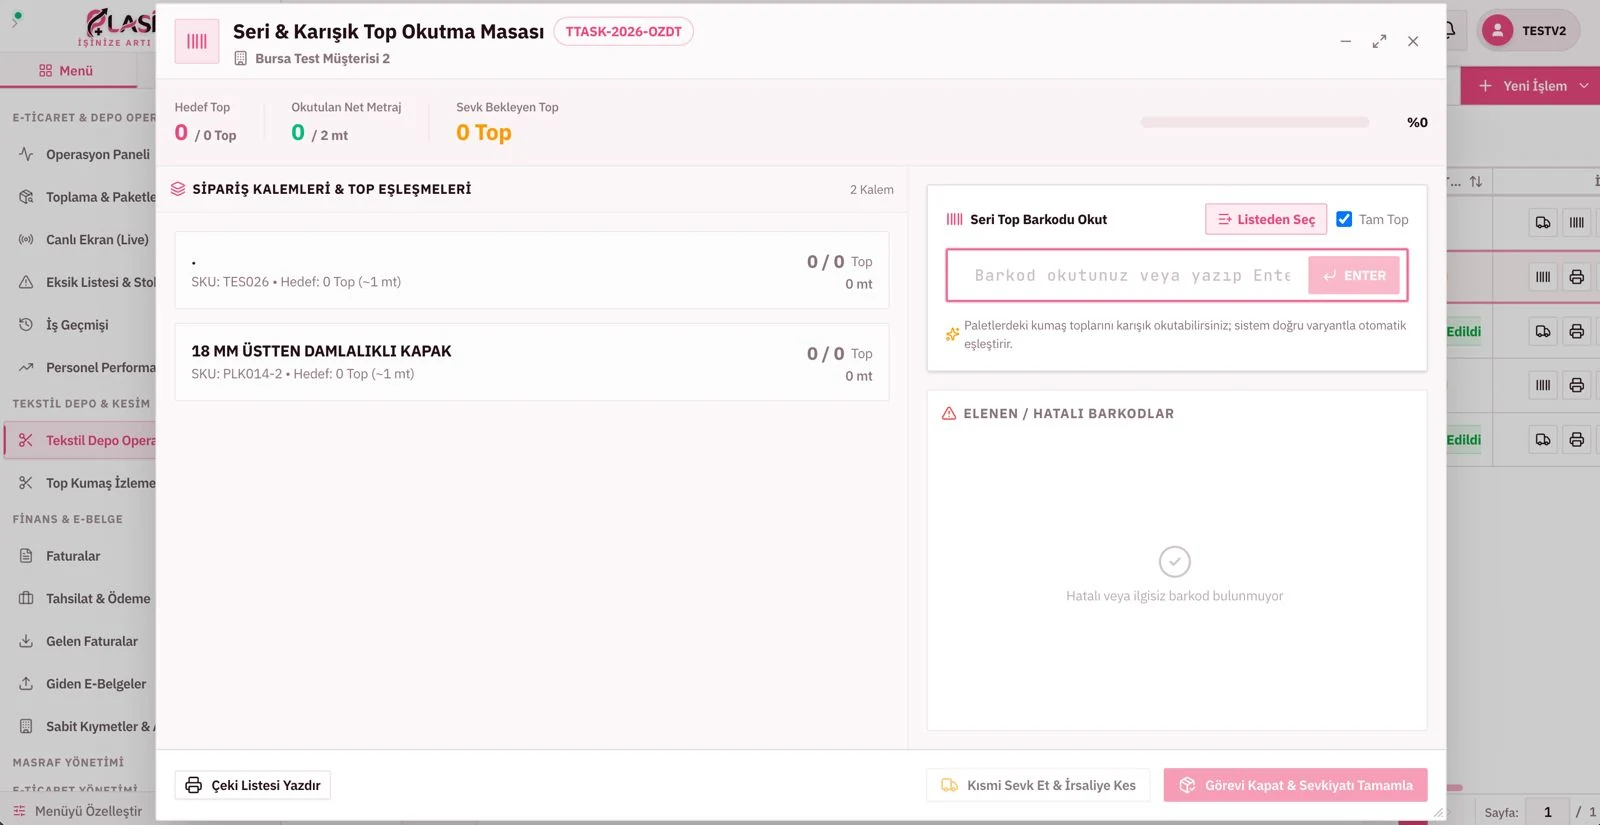The width and height of the screenshot is (1600, 825).
Task: Click barcode icon in top background row
Action: click(x=1576, y=222)
